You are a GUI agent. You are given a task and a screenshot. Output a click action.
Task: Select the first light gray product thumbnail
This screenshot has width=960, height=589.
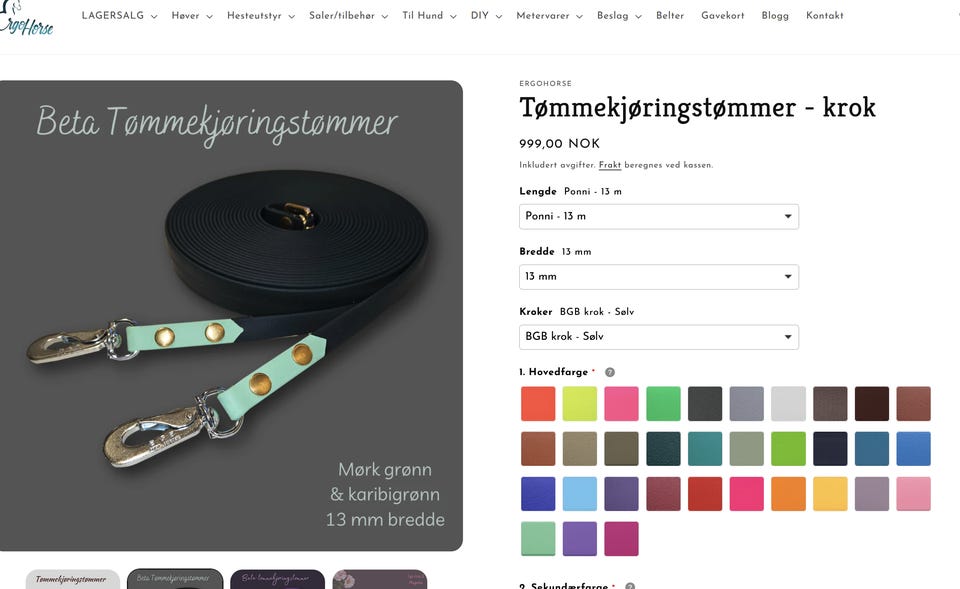tap(72, 579)
